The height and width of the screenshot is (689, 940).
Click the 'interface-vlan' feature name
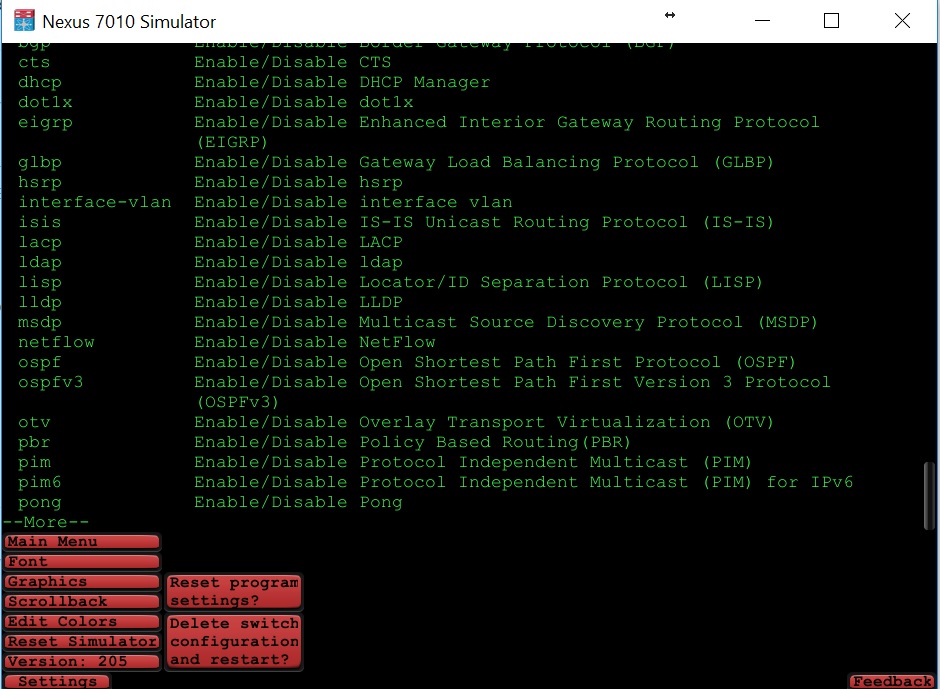pos(95,202)
